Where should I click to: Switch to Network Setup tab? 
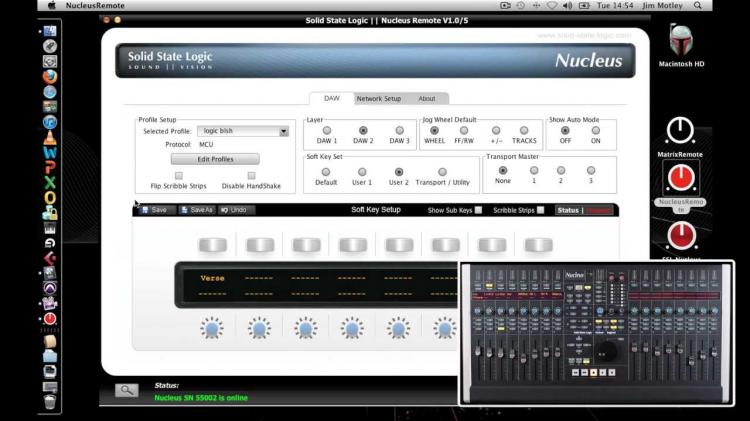click(378, 99)
